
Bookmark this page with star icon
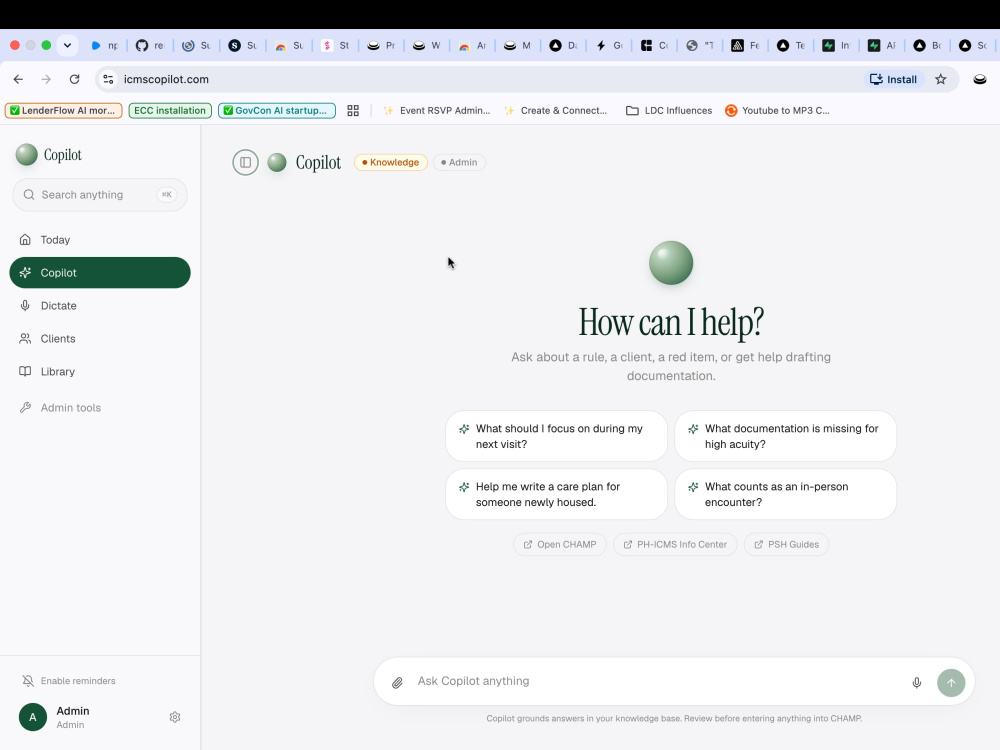tap(941, 79)
